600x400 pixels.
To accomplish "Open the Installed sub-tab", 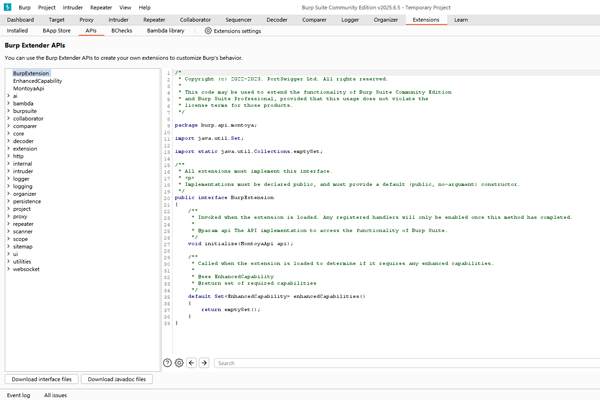I will click(x=17, y=31).
